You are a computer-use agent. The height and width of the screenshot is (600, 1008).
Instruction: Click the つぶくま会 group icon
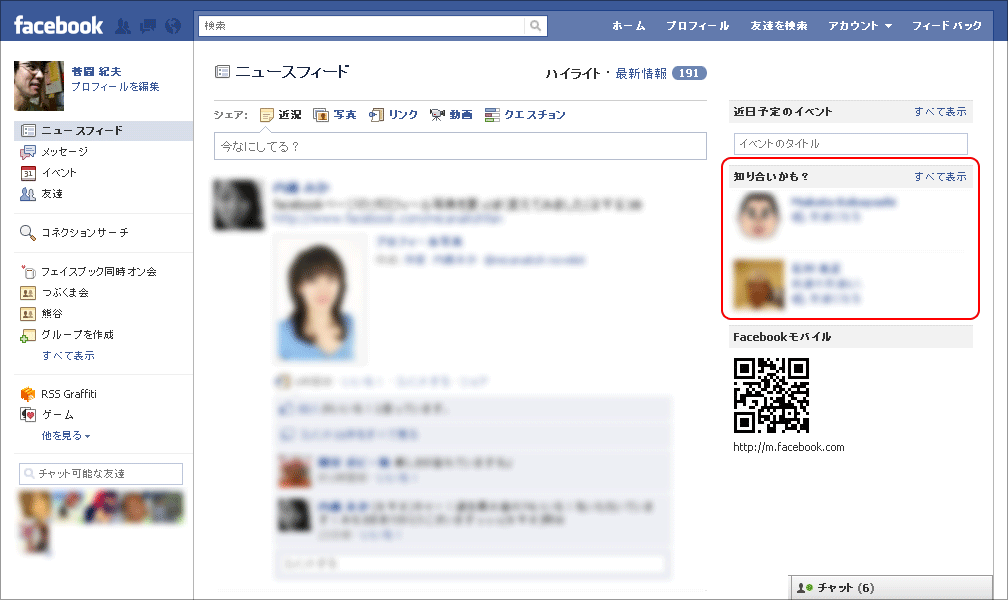(28, 293)
